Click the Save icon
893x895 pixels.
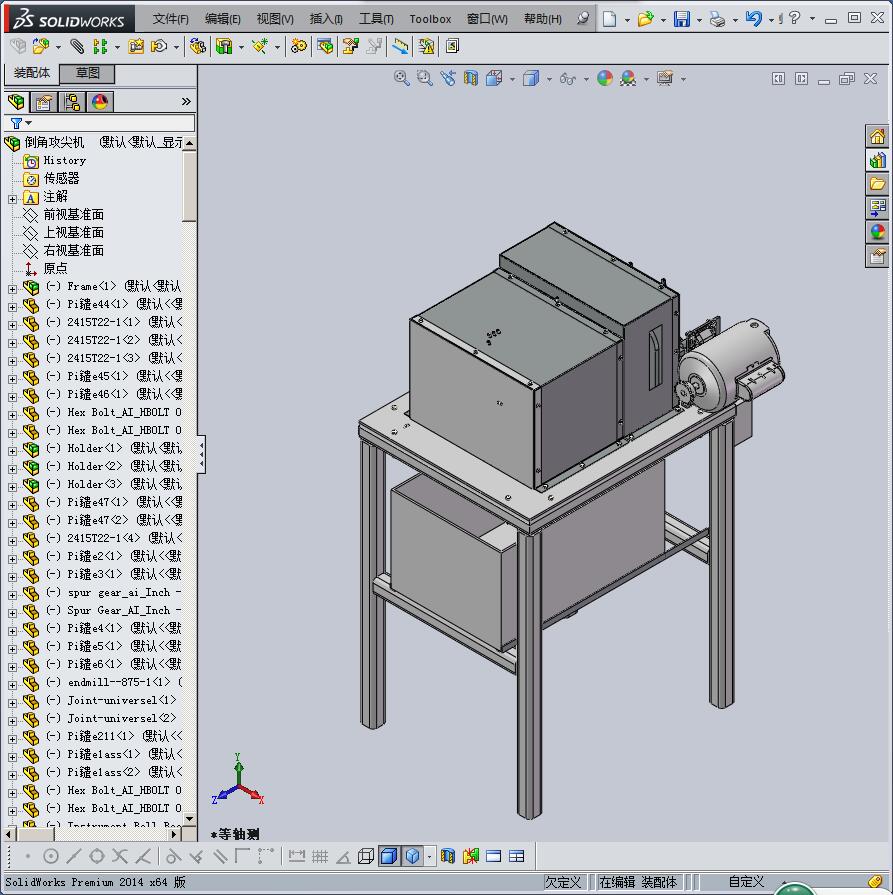[x=681, y=19]
